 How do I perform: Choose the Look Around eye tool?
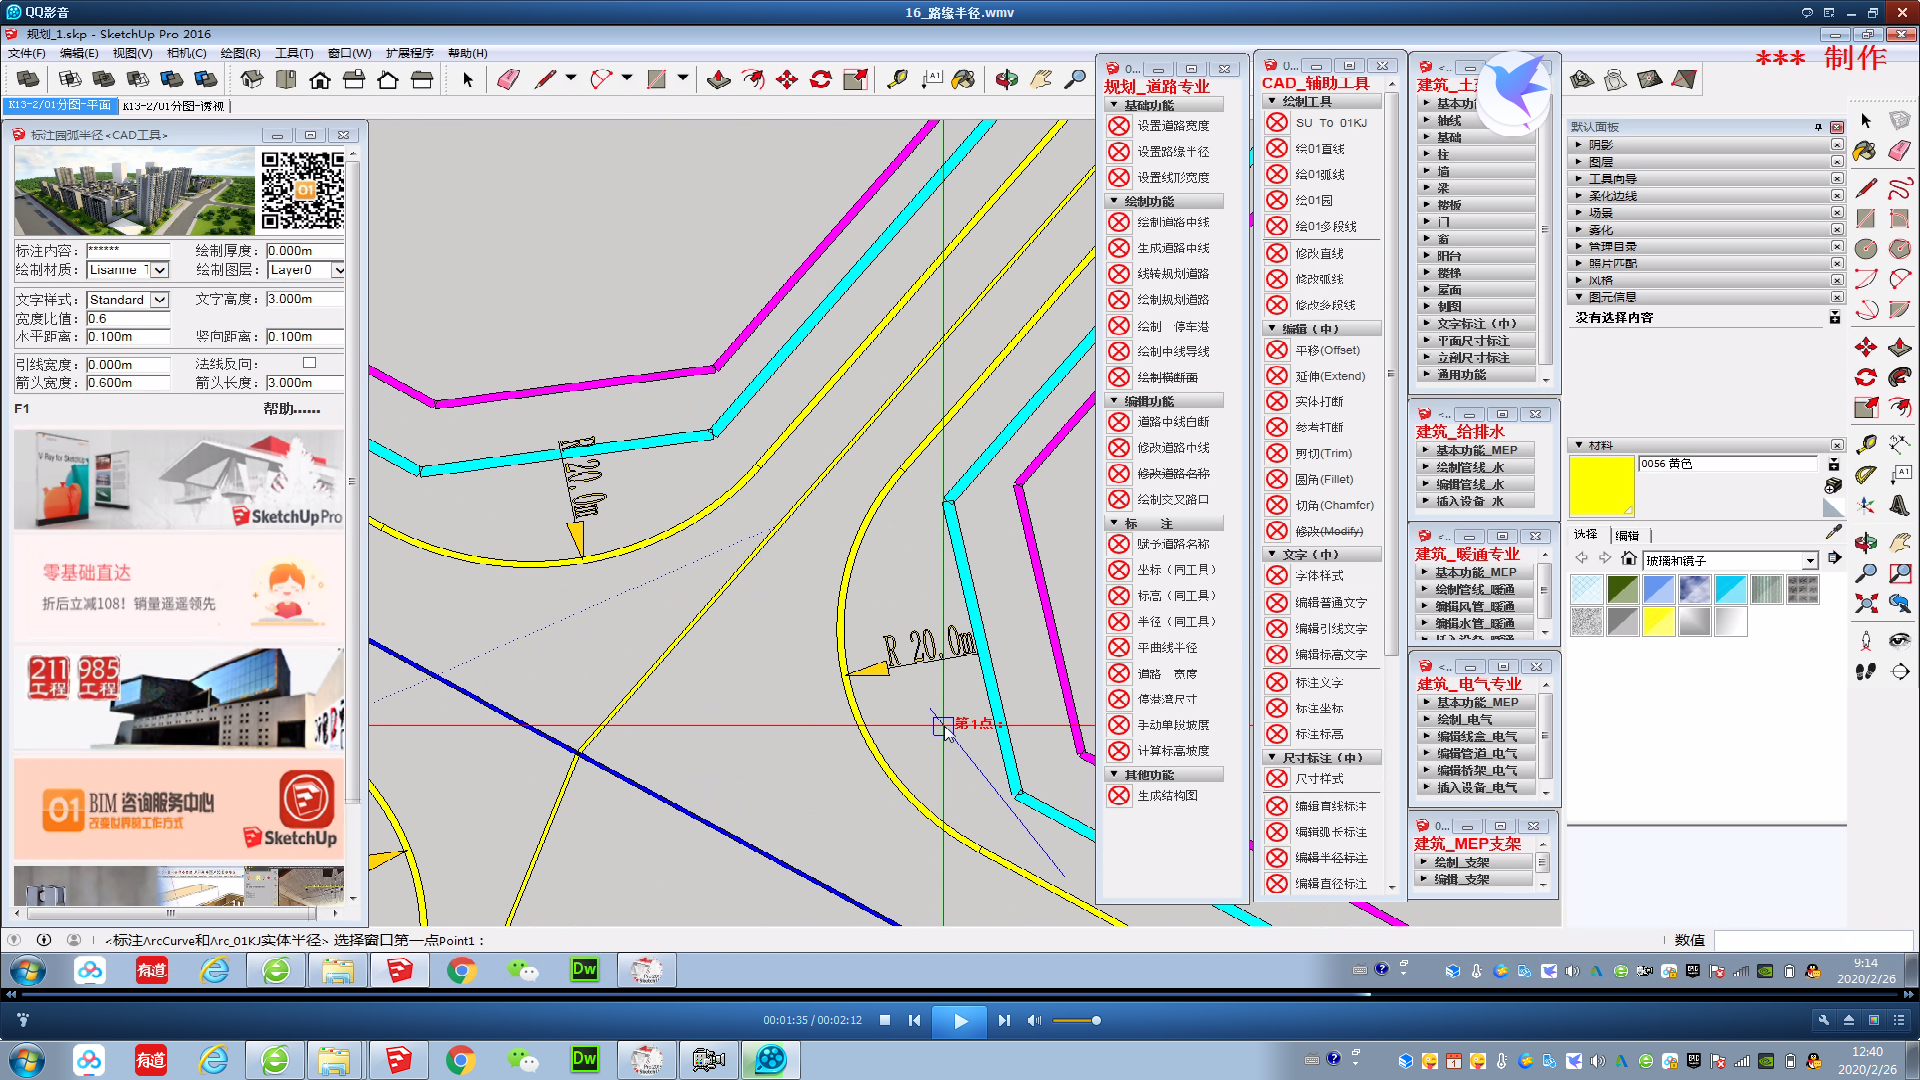[x=1900, y=640]
